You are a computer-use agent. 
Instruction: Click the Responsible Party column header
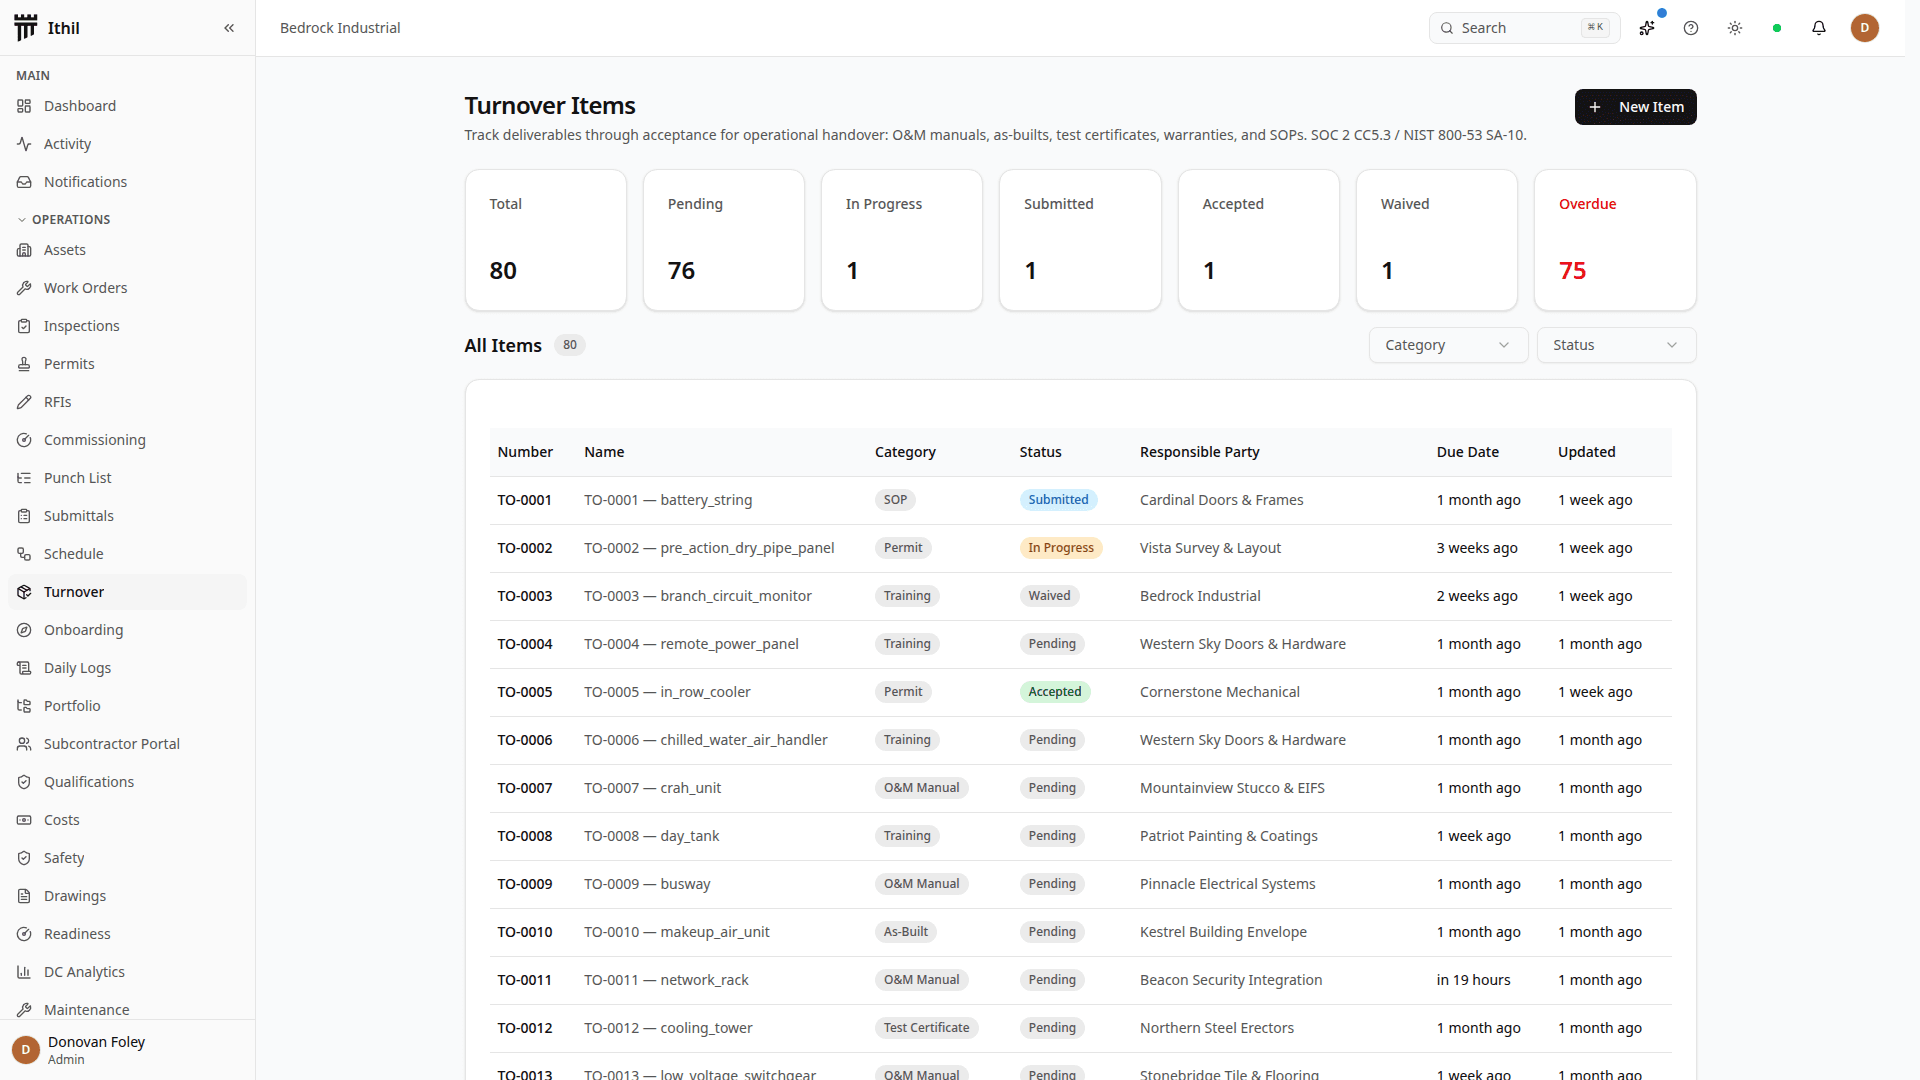tap(1199, 452)
